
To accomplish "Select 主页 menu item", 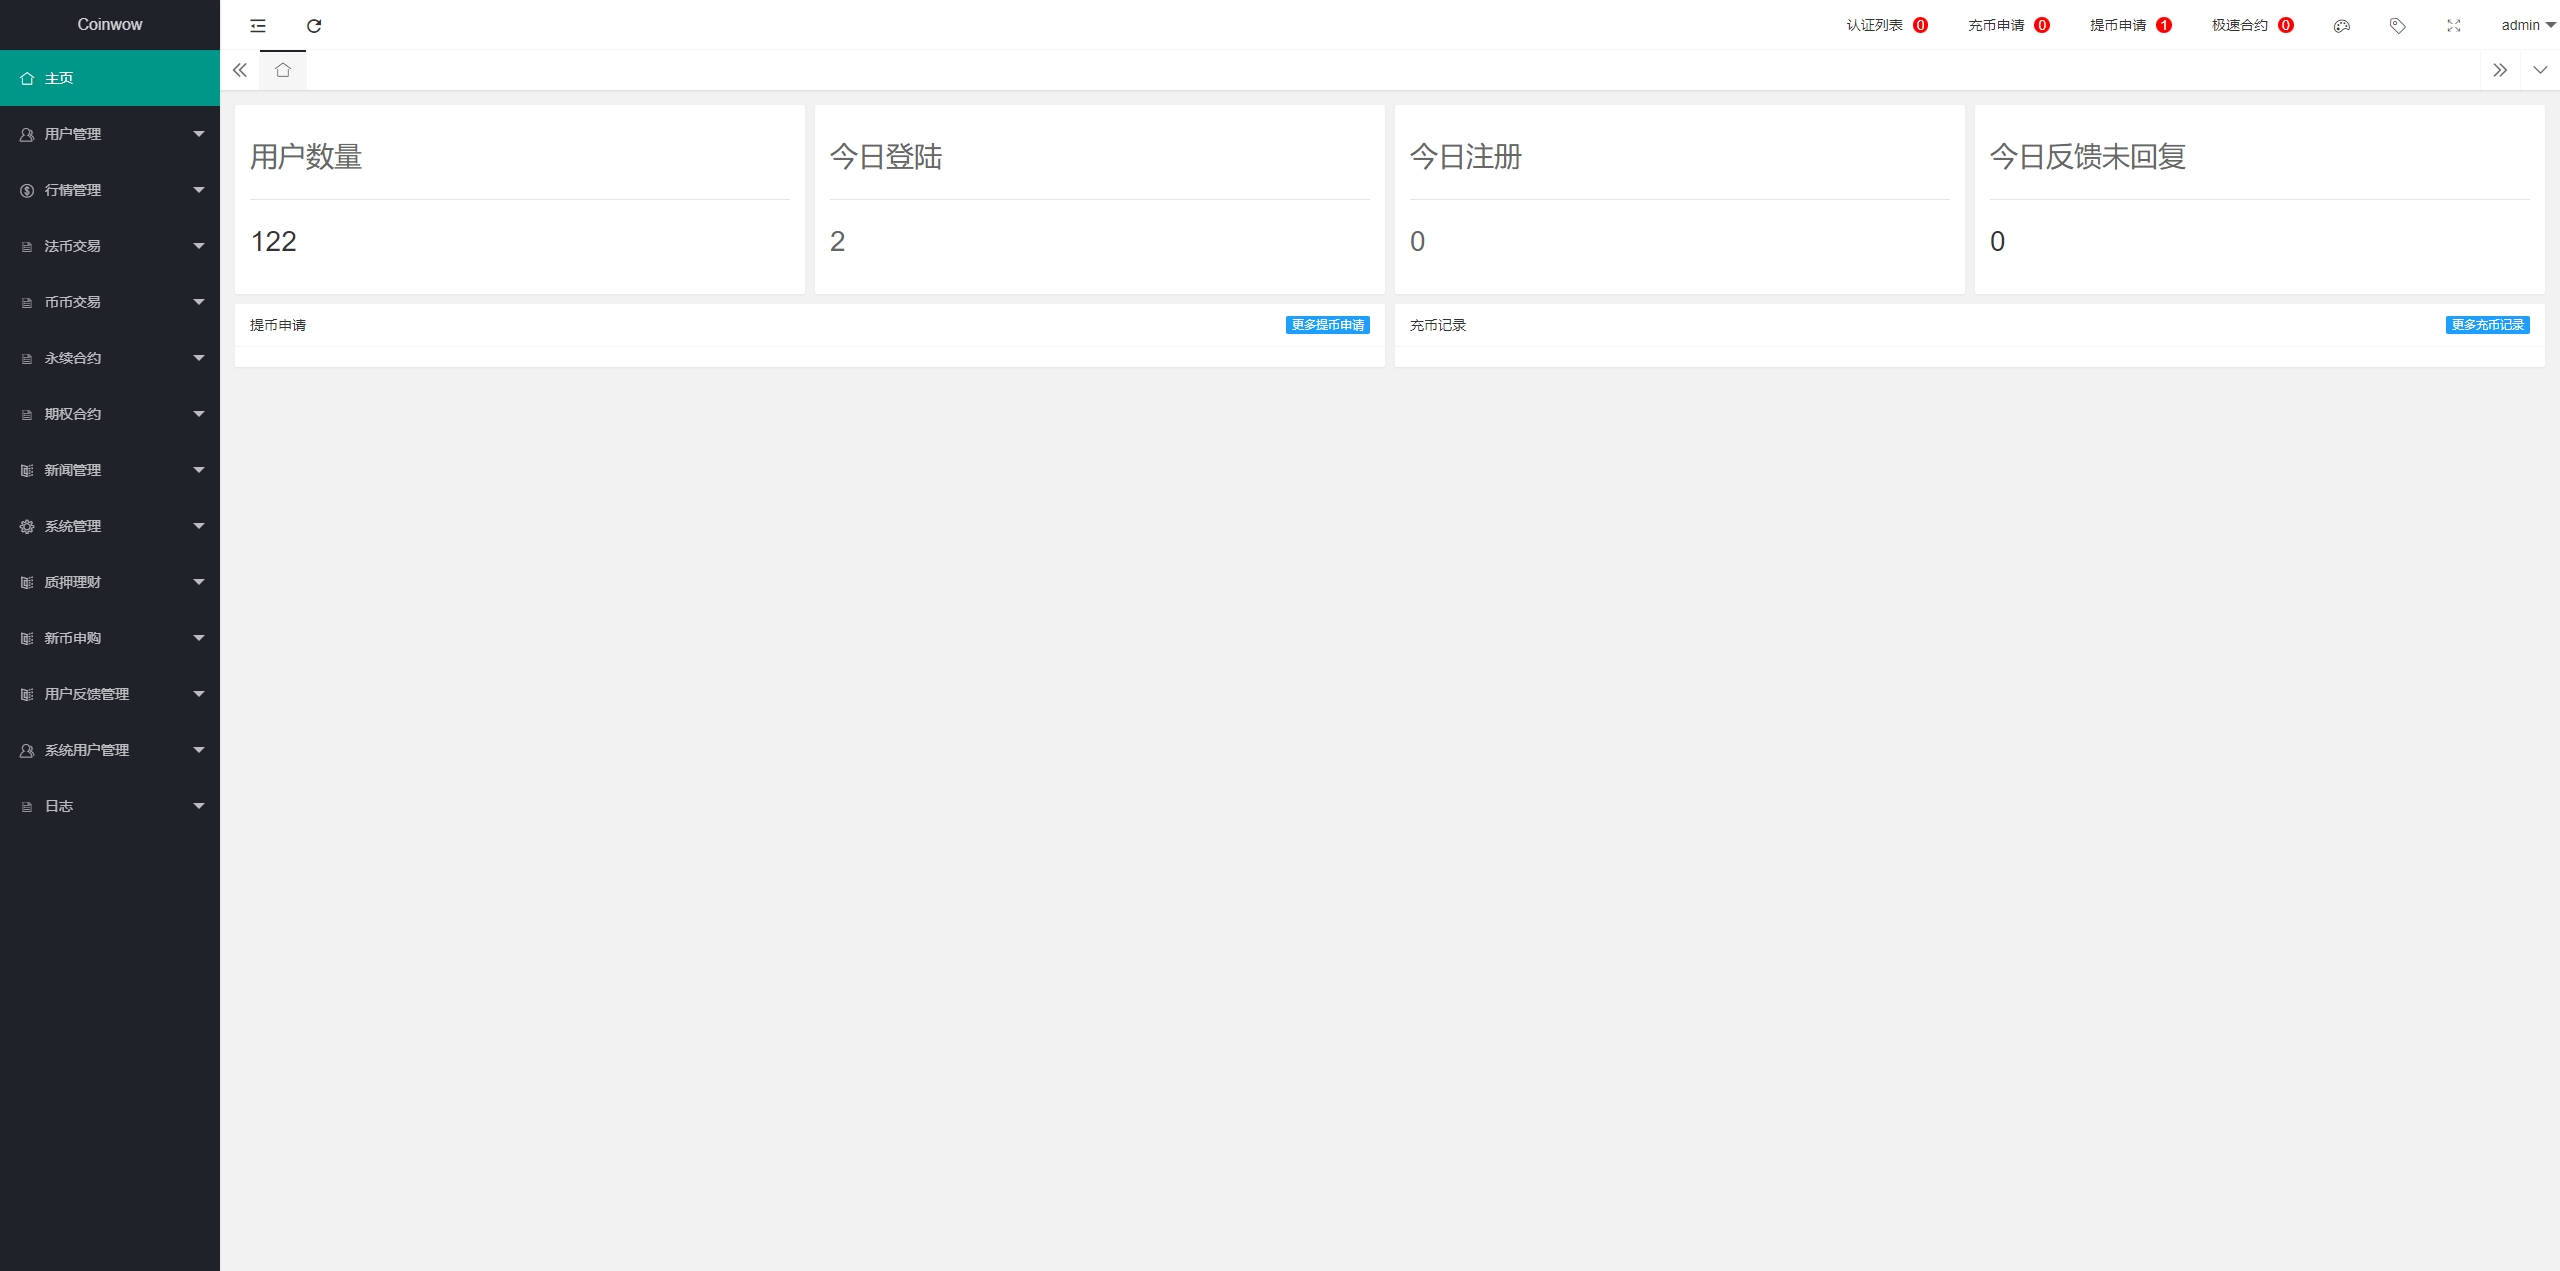I will 109,77.
